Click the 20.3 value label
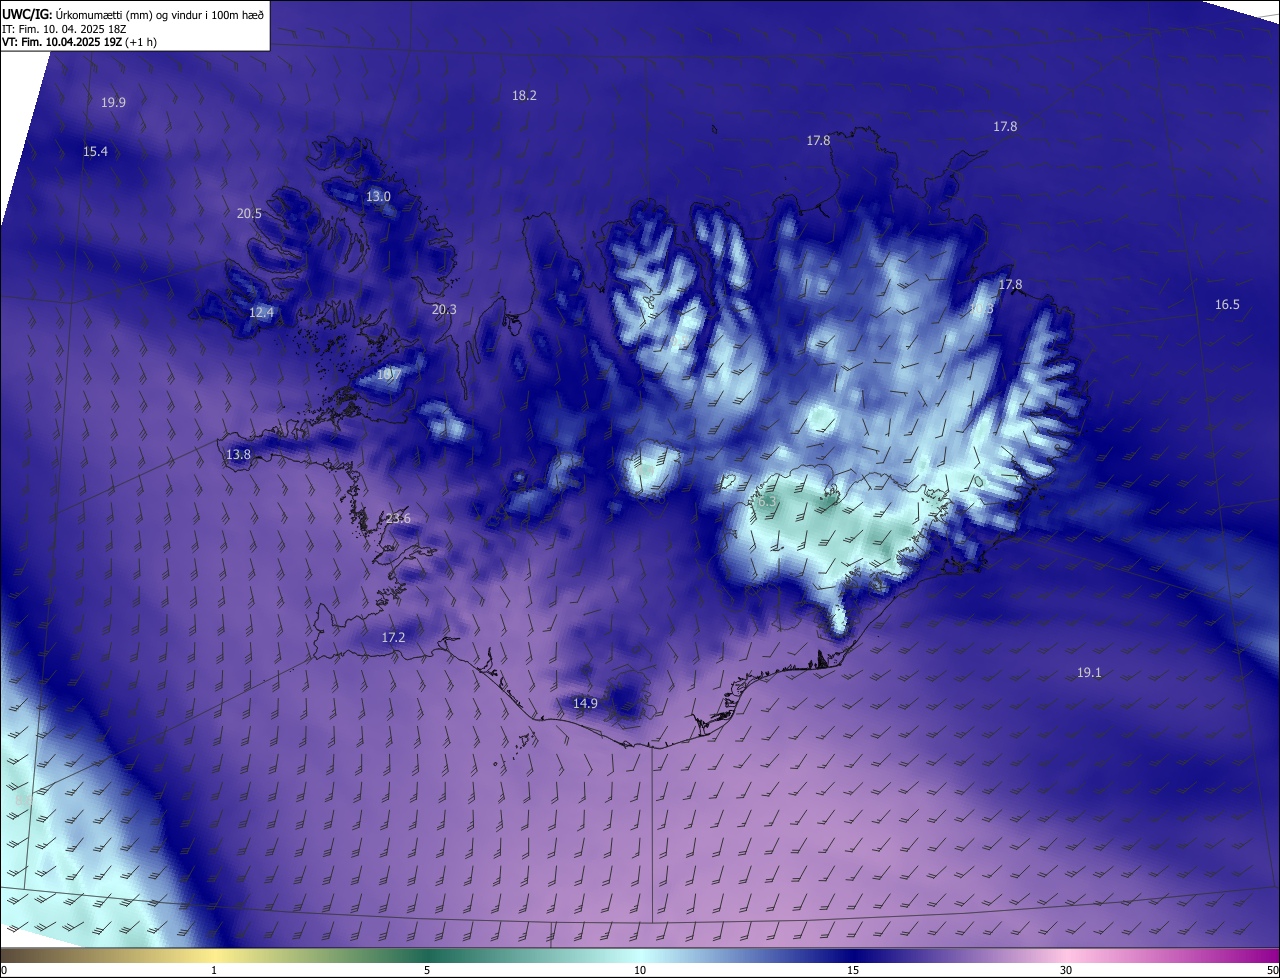Image resolution: width=1280 pixels, height=978 pixels. [x=444, y=309]
